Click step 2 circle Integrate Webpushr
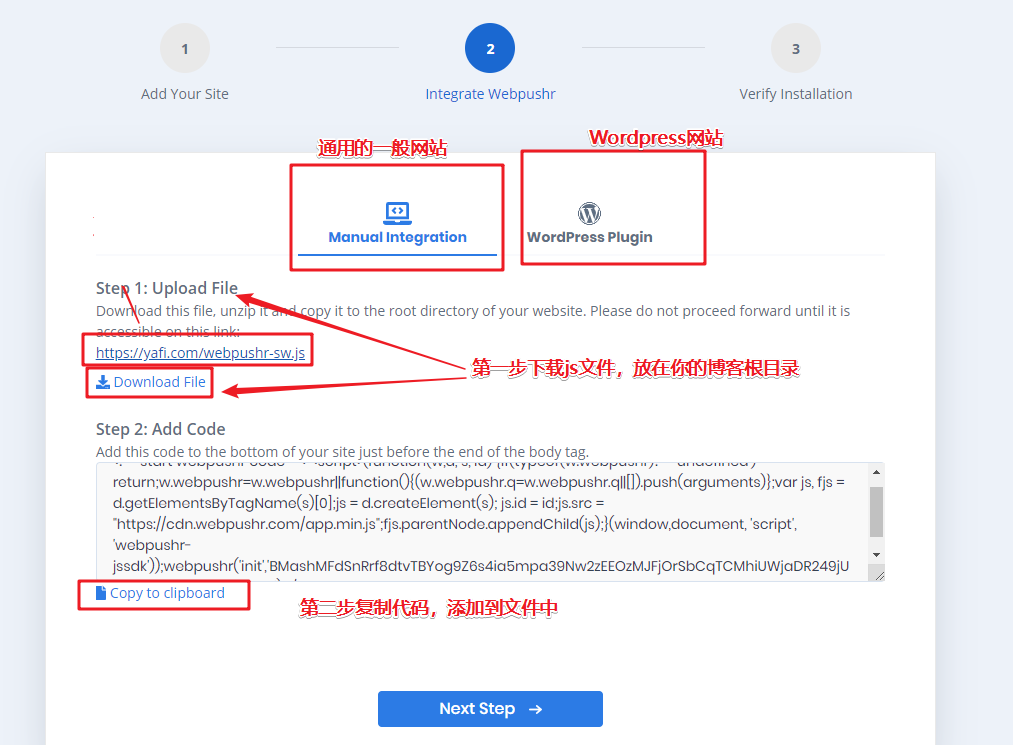Screen dimensions: 1013x745 pyautogui.click(x=490, y=48)
